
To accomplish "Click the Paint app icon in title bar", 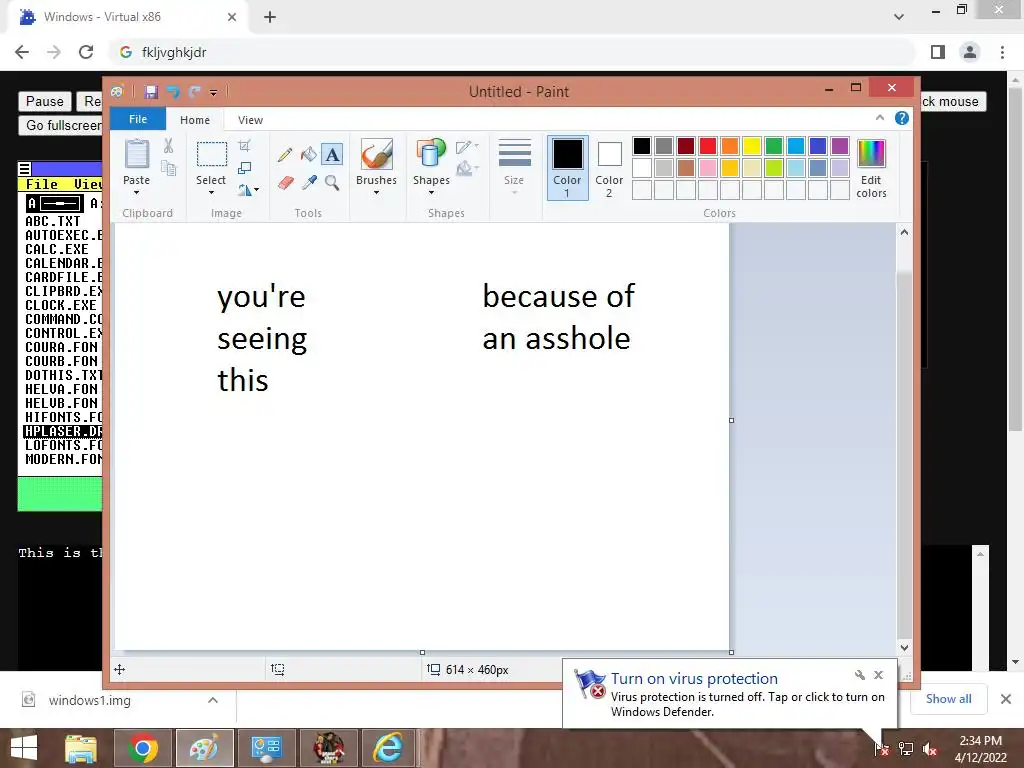I will [x=118, y=92].
